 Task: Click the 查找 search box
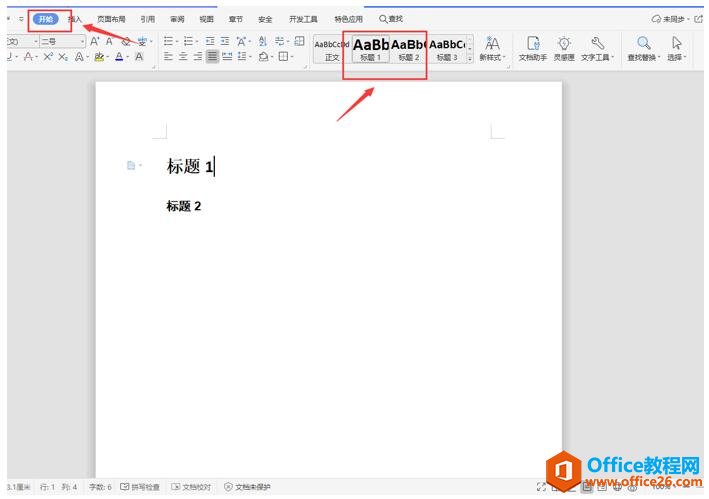391,19
